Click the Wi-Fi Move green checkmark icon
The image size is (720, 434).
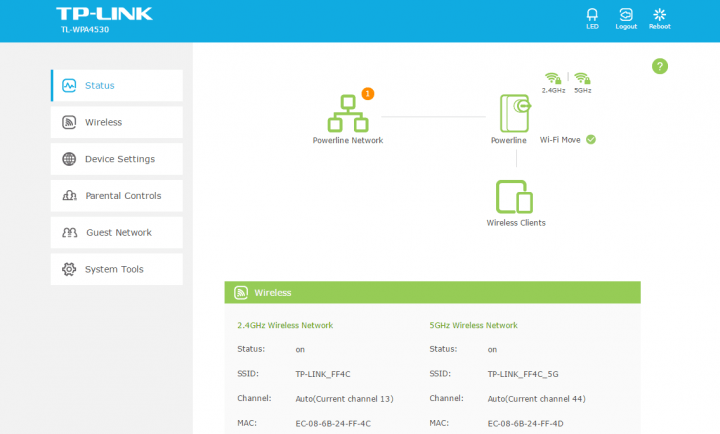591,140
